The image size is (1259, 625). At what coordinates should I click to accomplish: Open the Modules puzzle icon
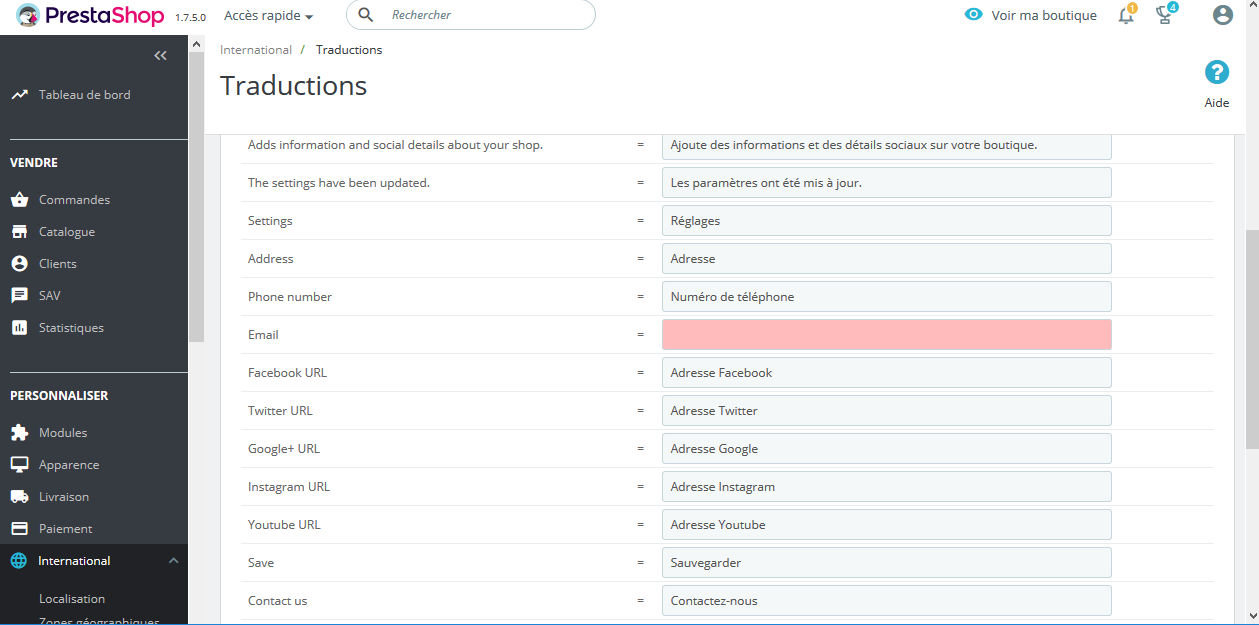19,433
